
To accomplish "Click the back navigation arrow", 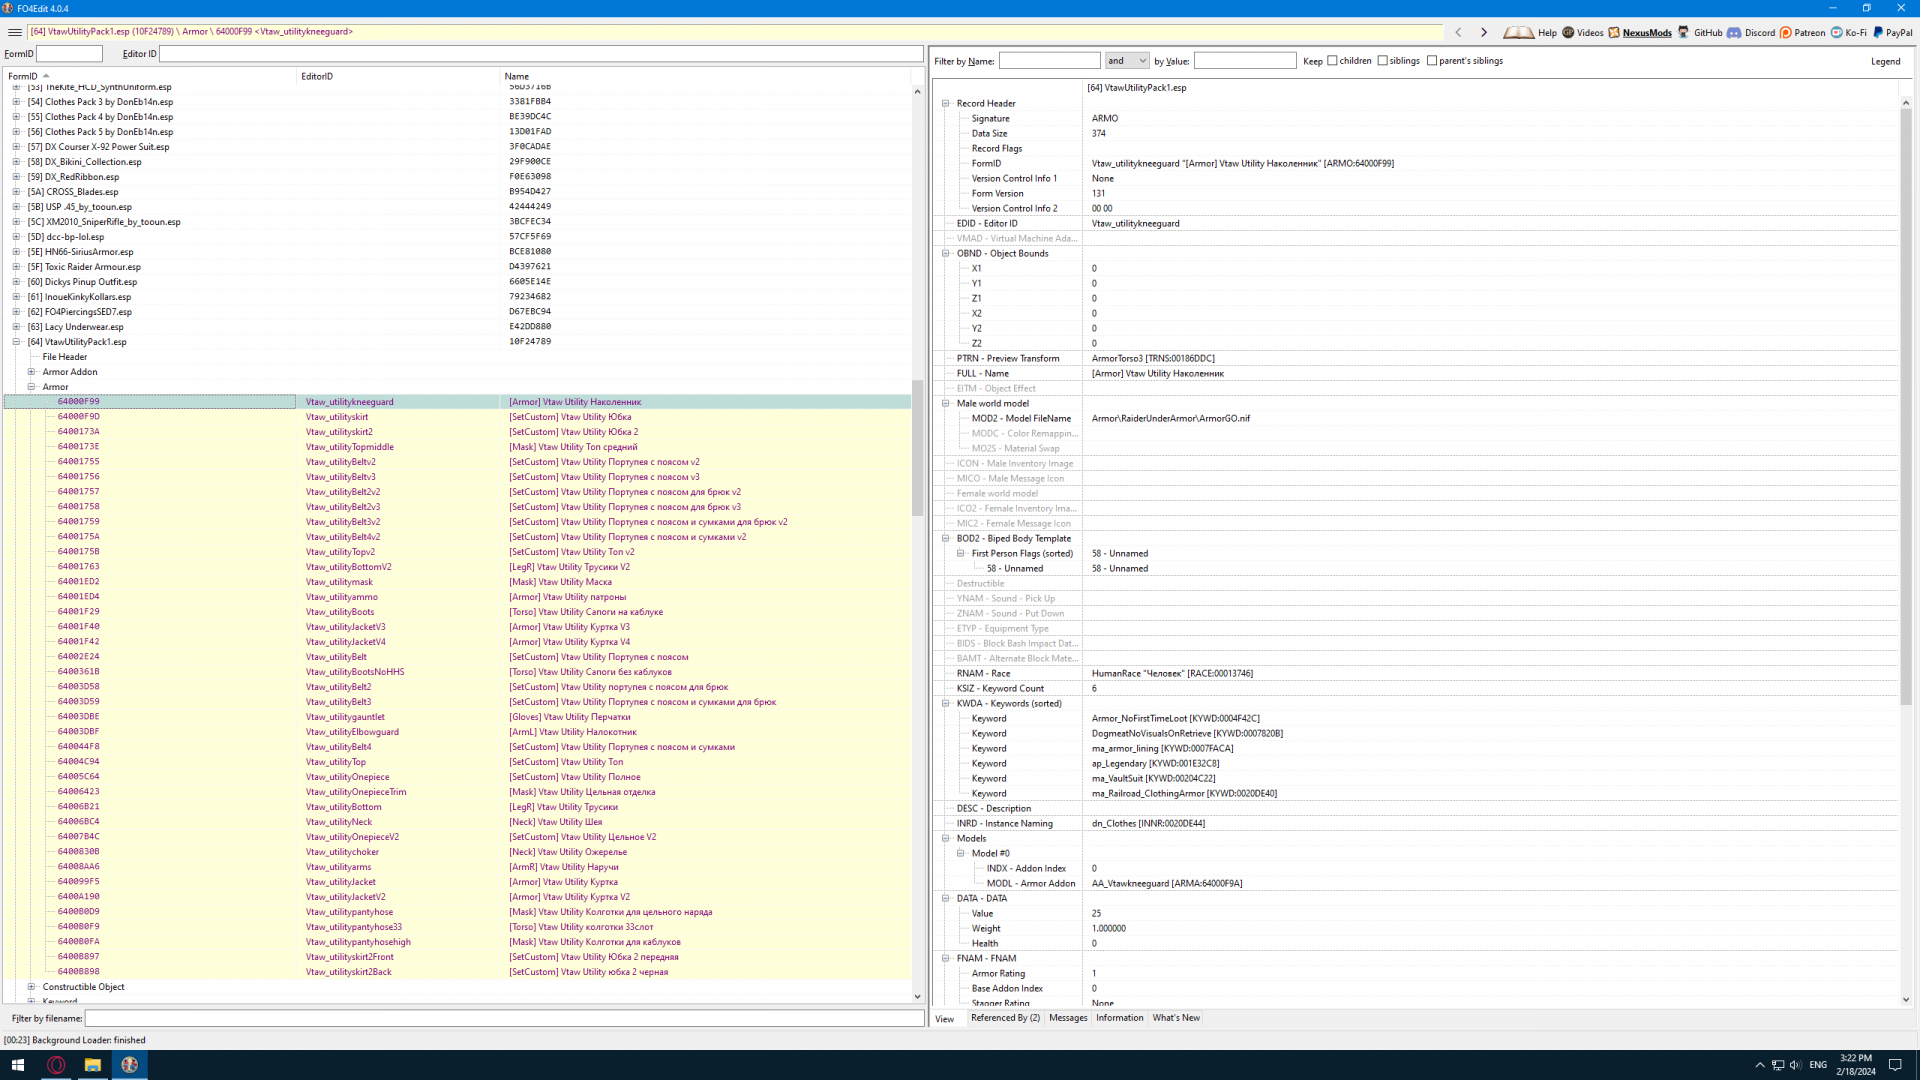I will point(1458,32).
